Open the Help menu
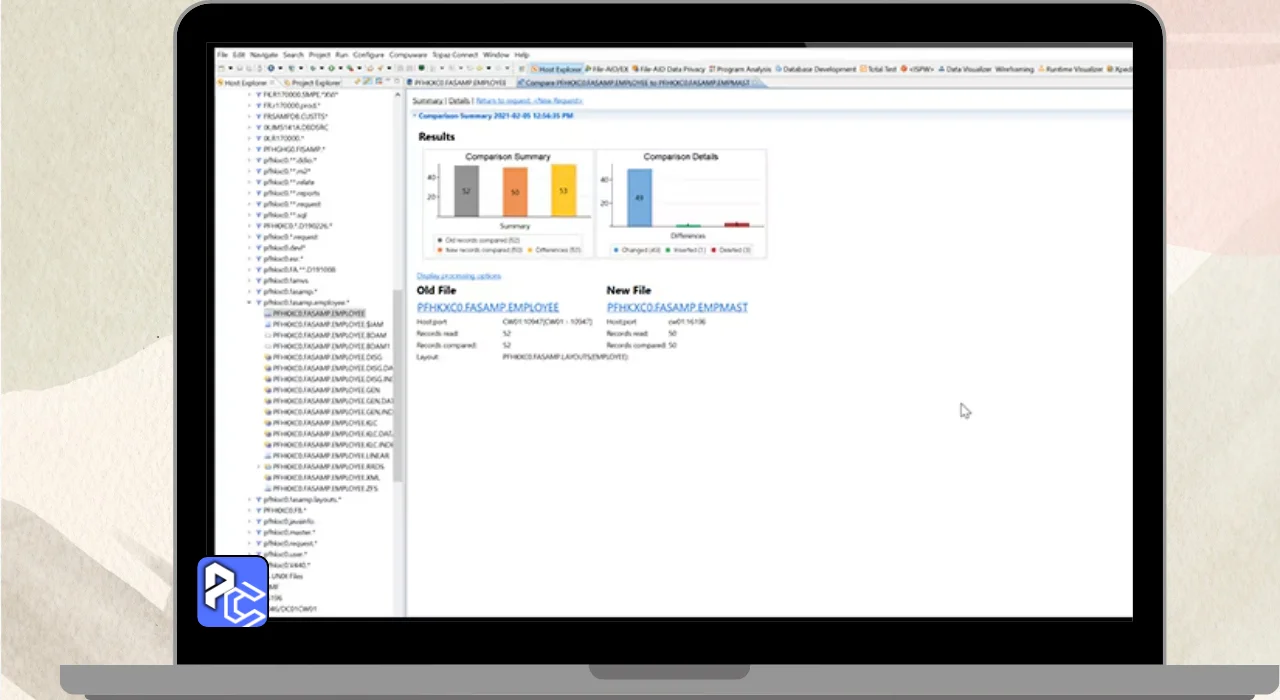Screen dimensions: 1280x700 pos(522,55)
